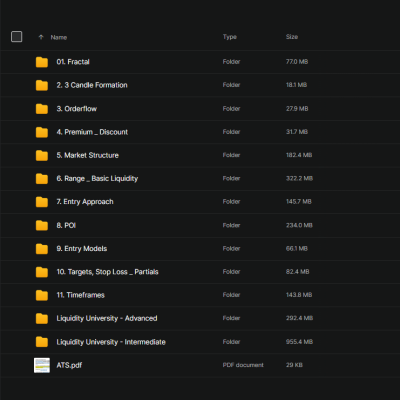Click the ATS.pdf file thumbnail
This screenshot has width=400, height=400.
click(x=42, y=365)
